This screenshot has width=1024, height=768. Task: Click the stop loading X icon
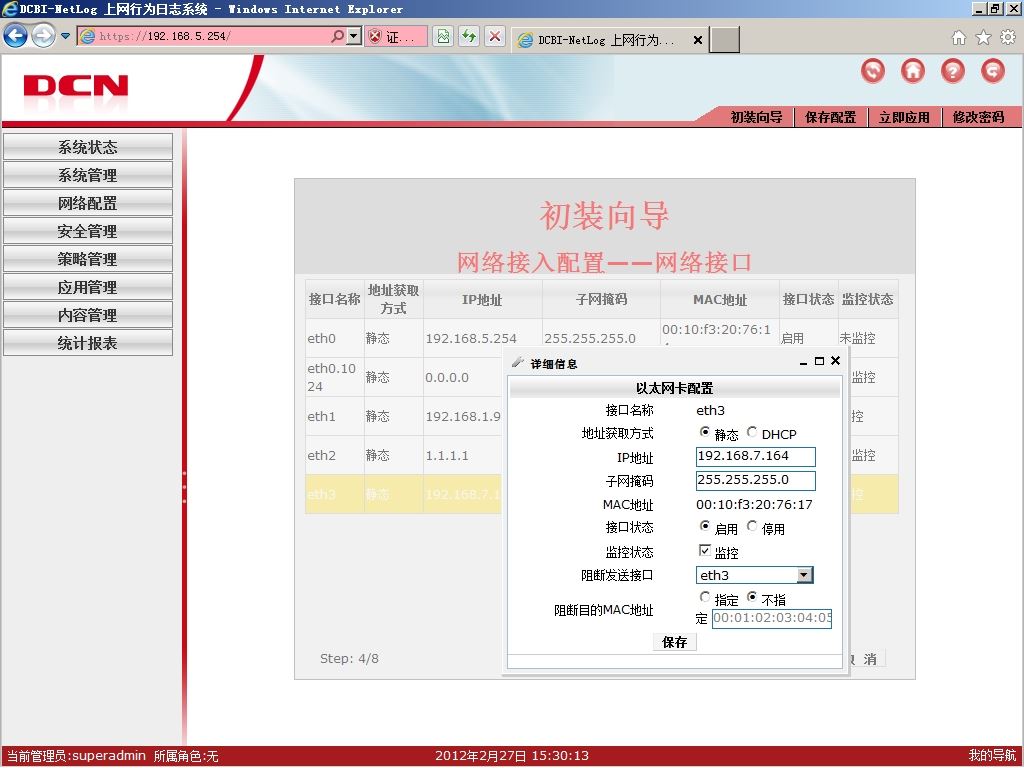(x=495, y=37)
